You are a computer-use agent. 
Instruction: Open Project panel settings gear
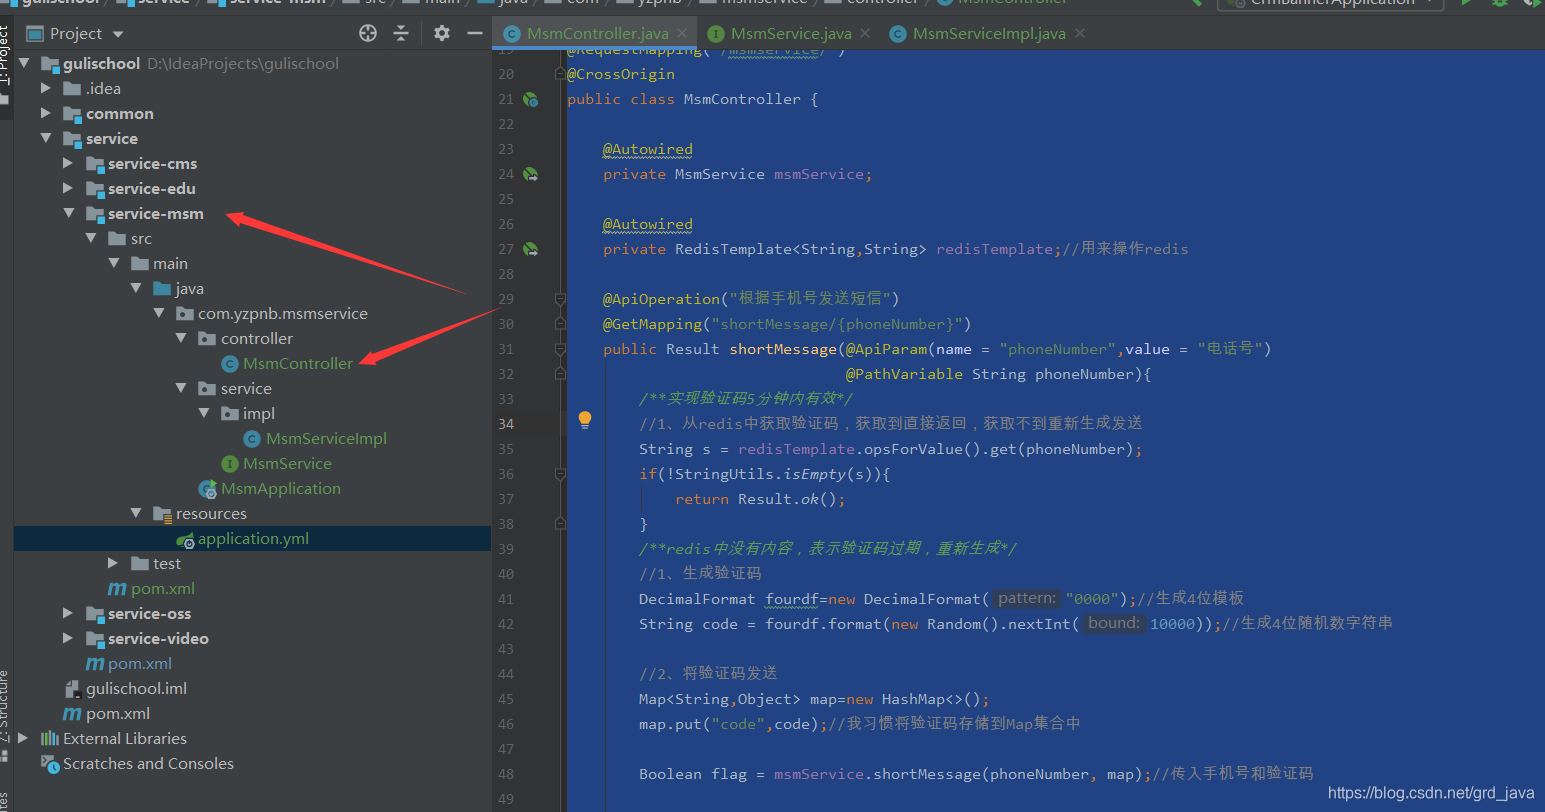[x=442, y=33]
